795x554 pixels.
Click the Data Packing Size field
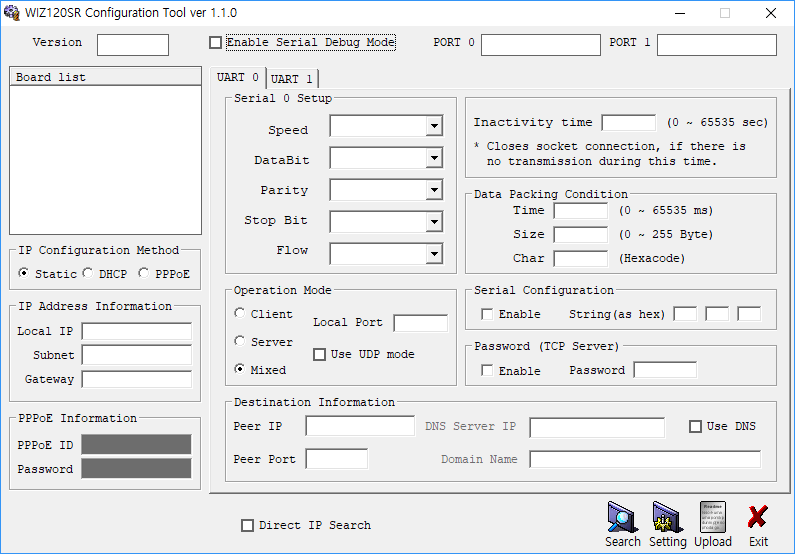(x=581, y=235)
